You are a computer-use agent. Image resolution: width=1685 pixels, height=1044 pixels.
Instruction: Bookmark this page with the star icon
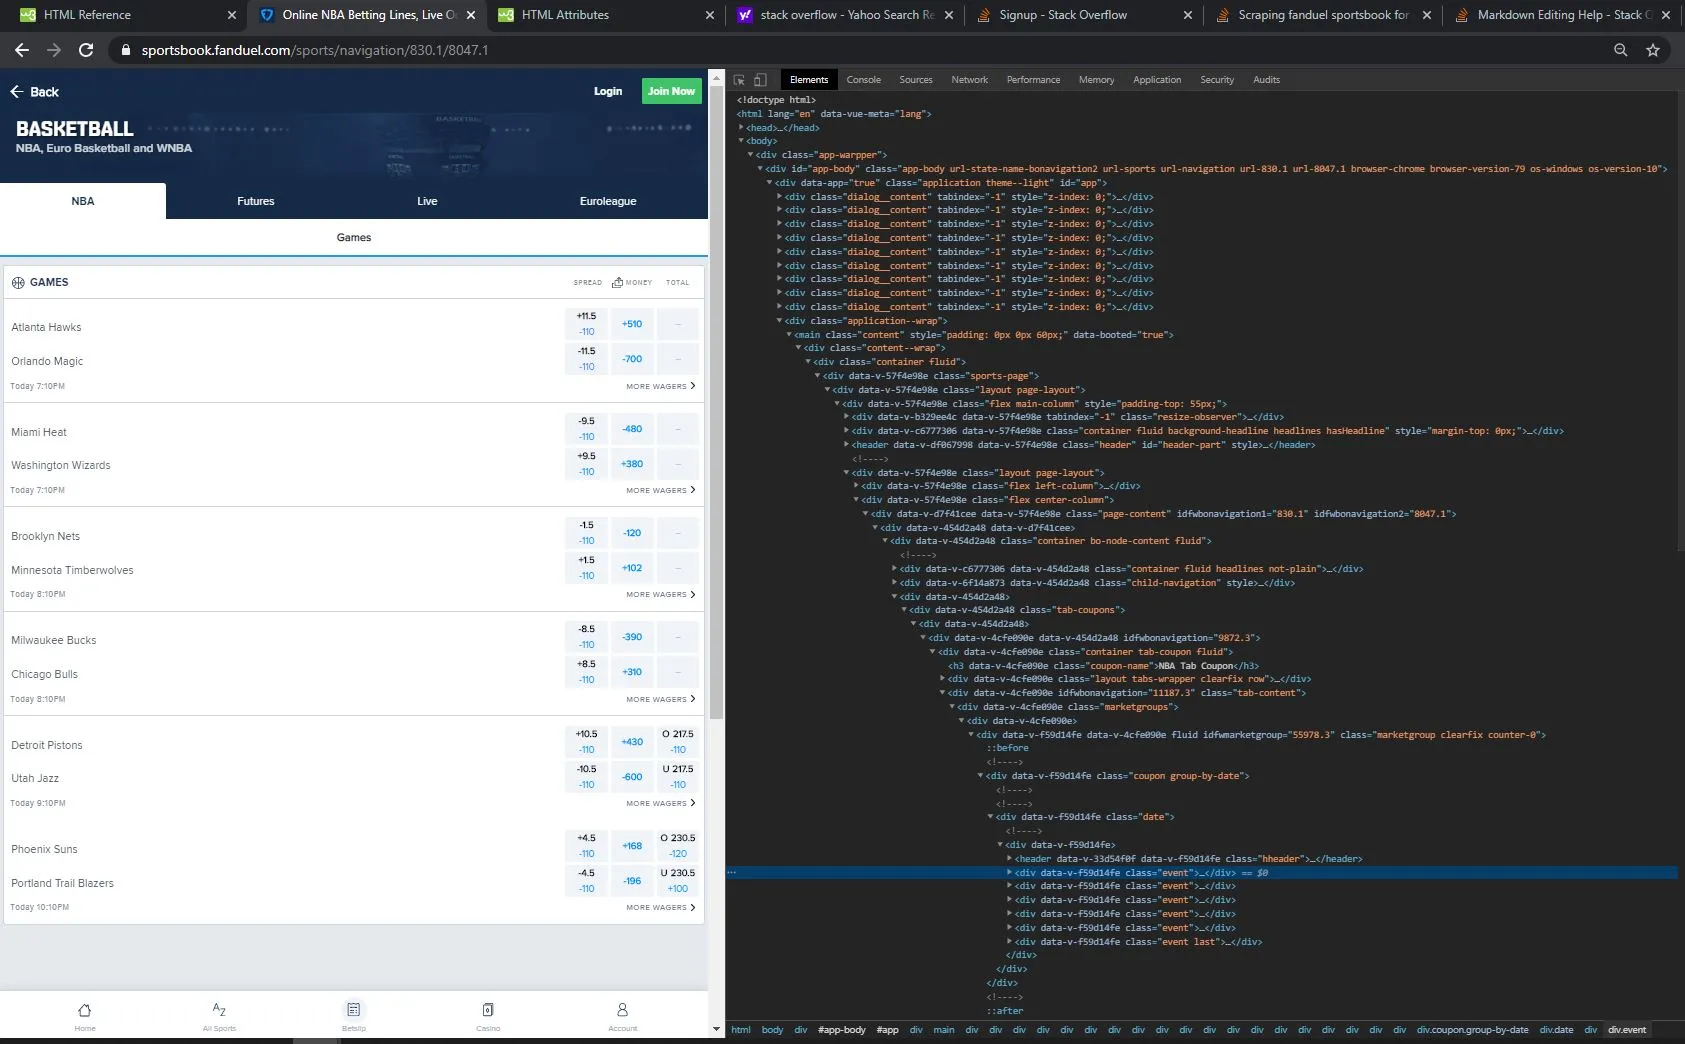point(1653,50)
